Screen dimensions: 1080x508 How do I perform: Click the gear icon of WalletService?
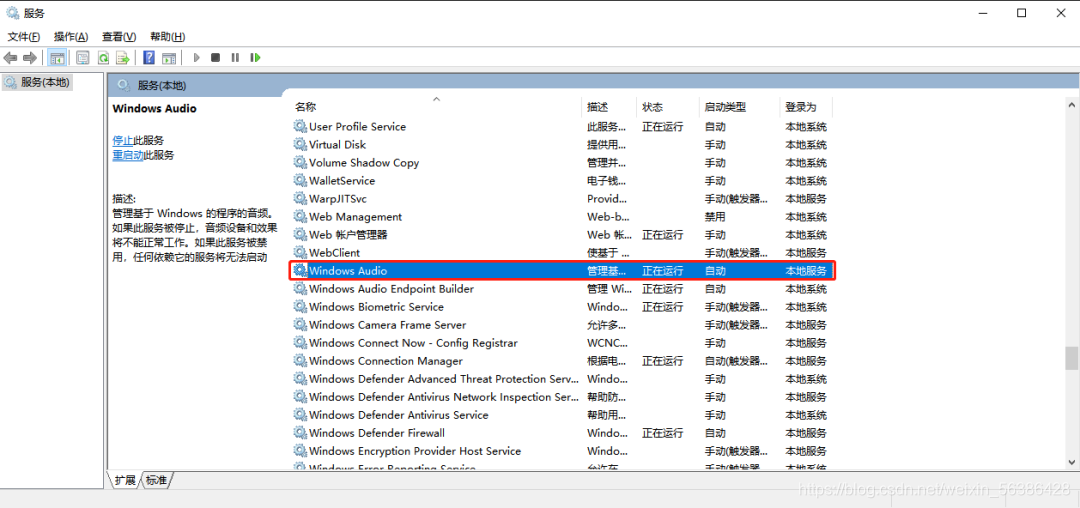tap(300, 180)
